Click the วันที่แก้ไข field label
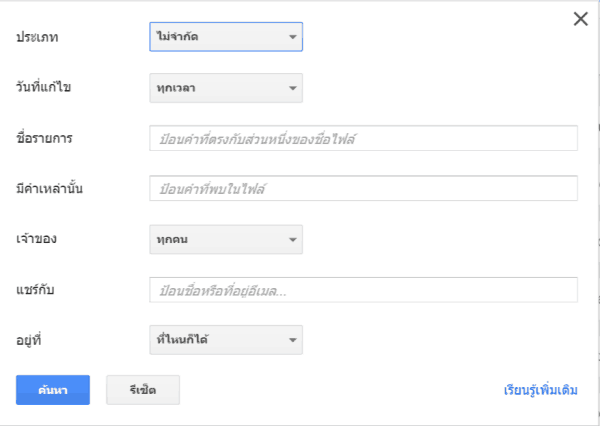This screenshot has width=600, height=426. coord(43,88)
